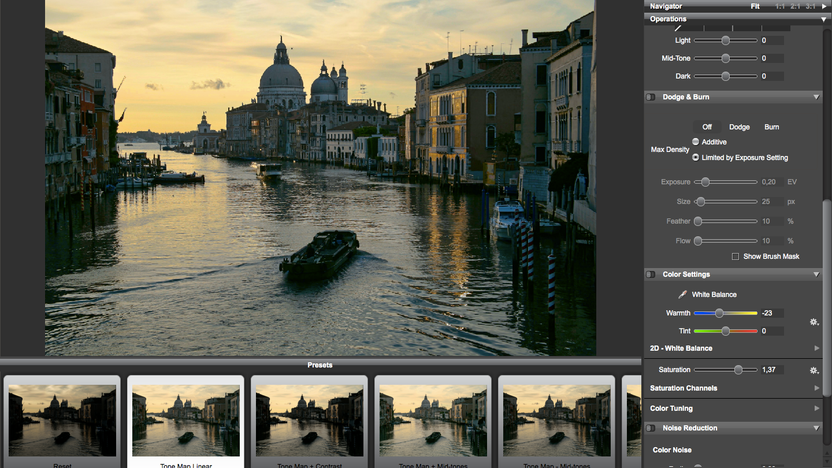Click the Color Noise label
Screen dimensions: 832x468
(672, 450)
